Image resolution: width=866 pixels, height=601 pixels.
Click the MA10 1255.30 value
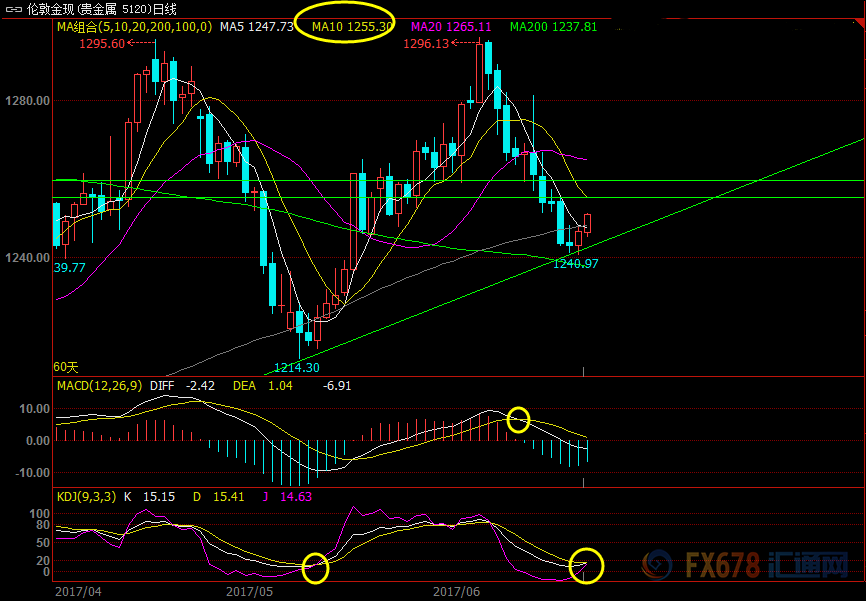coord(352,27)
